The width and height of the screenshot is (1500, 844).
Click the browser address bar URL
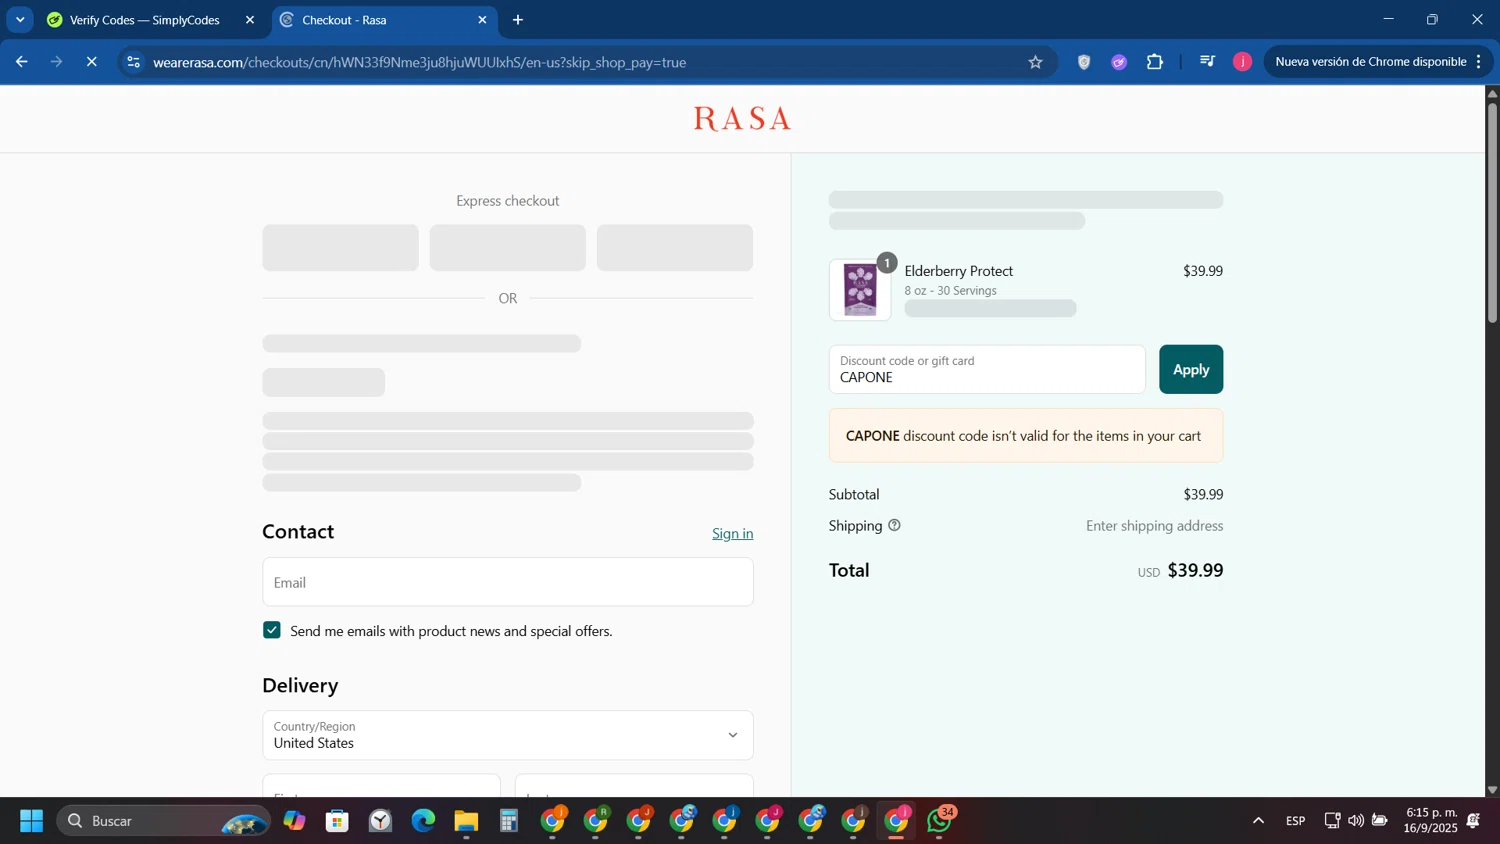pyautogui.click(x=420, y=62)
